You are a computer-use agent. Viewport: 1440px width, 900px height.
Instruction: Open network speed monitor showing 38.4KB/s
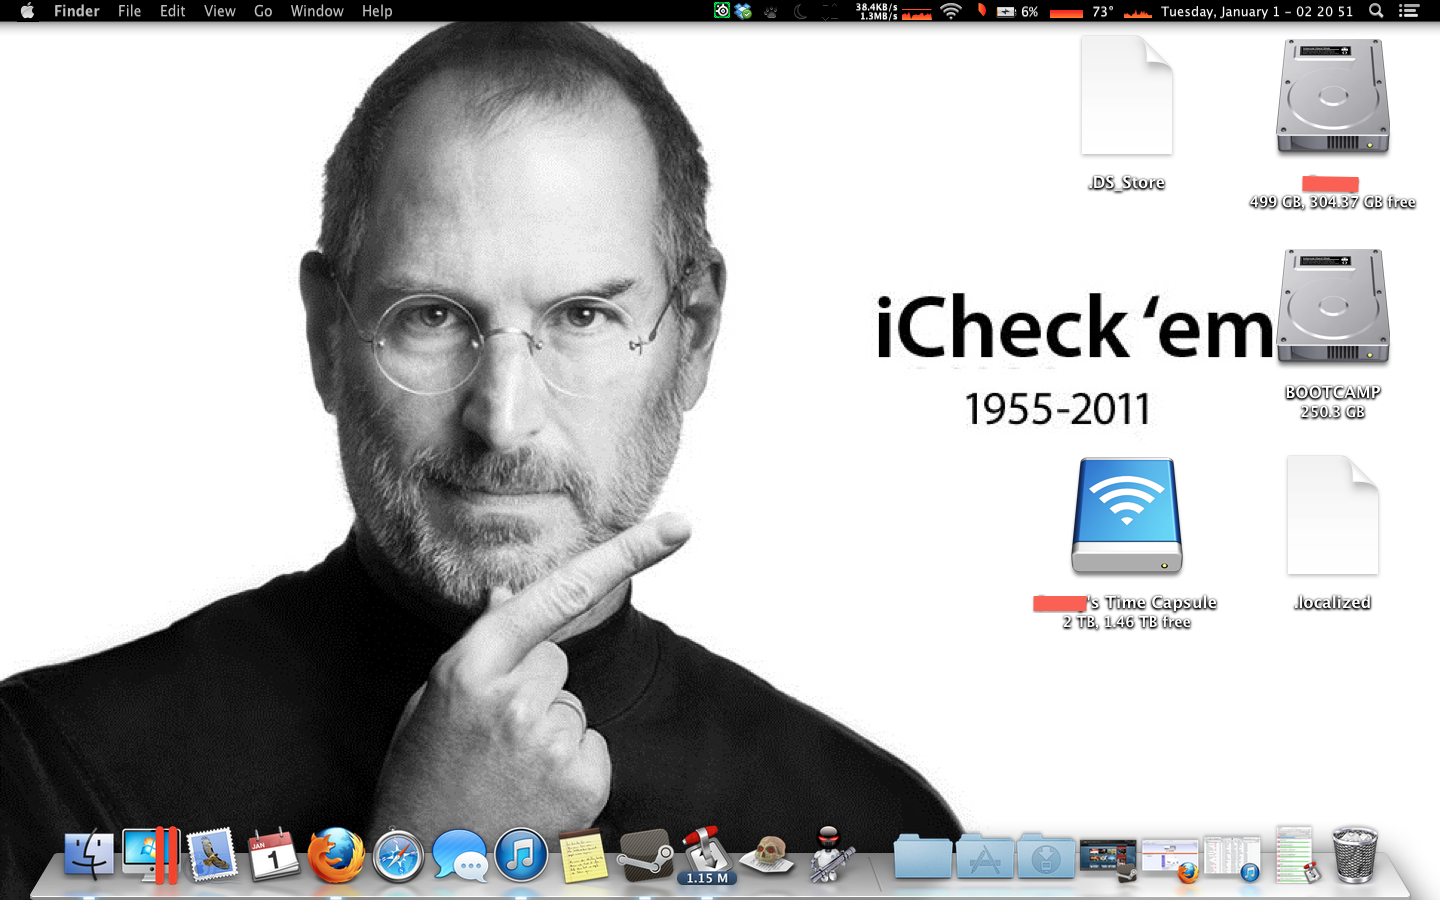pos(893,11)
